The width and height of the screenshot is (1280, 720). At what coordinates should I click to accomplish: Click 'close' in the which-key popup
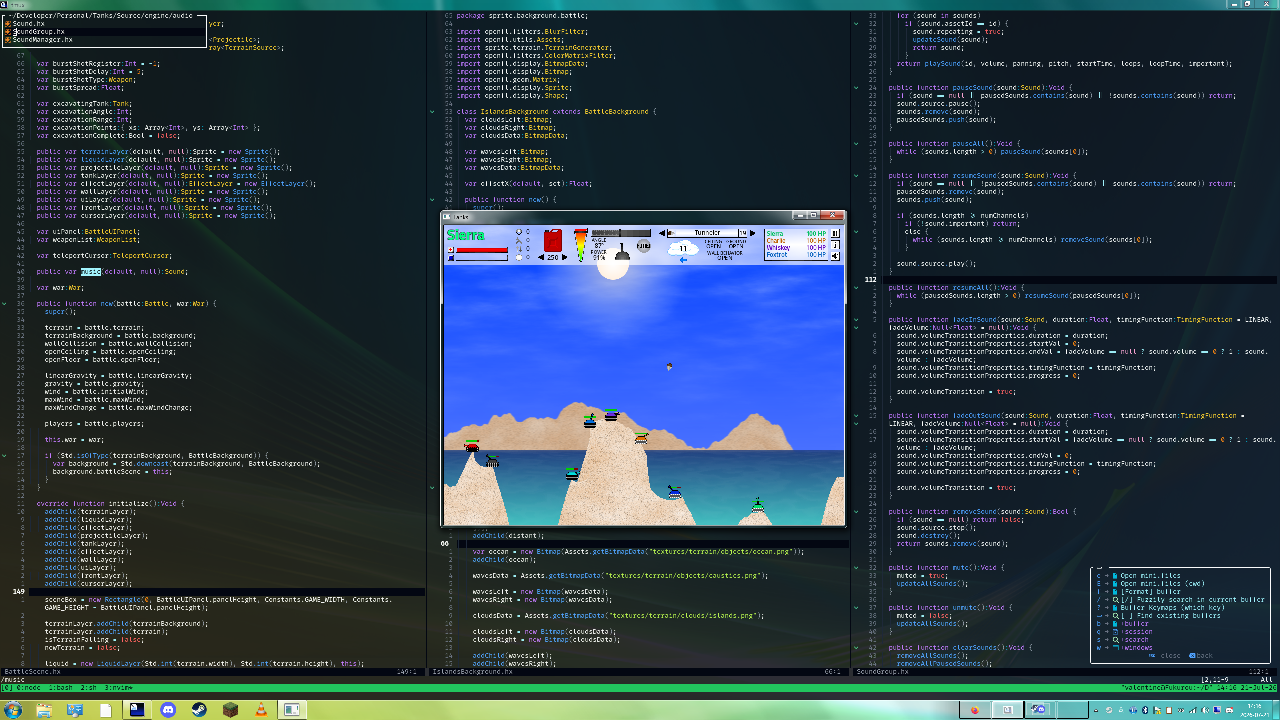1170,656
